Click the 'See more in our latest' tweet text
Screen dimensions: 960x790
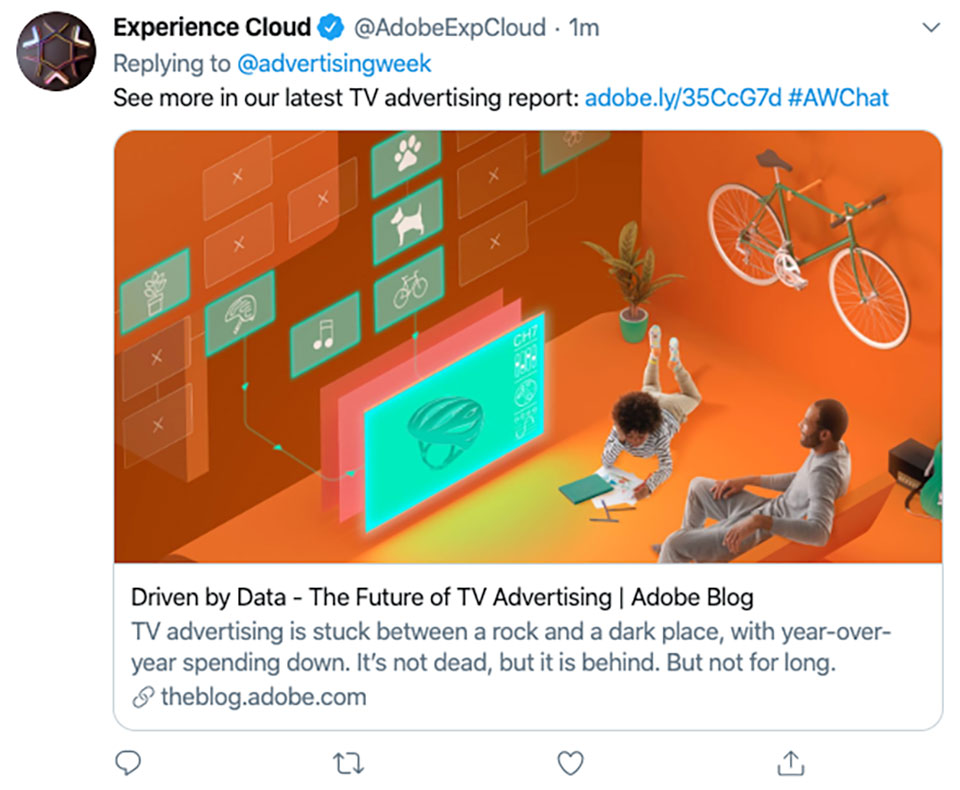tap(346, 98)
